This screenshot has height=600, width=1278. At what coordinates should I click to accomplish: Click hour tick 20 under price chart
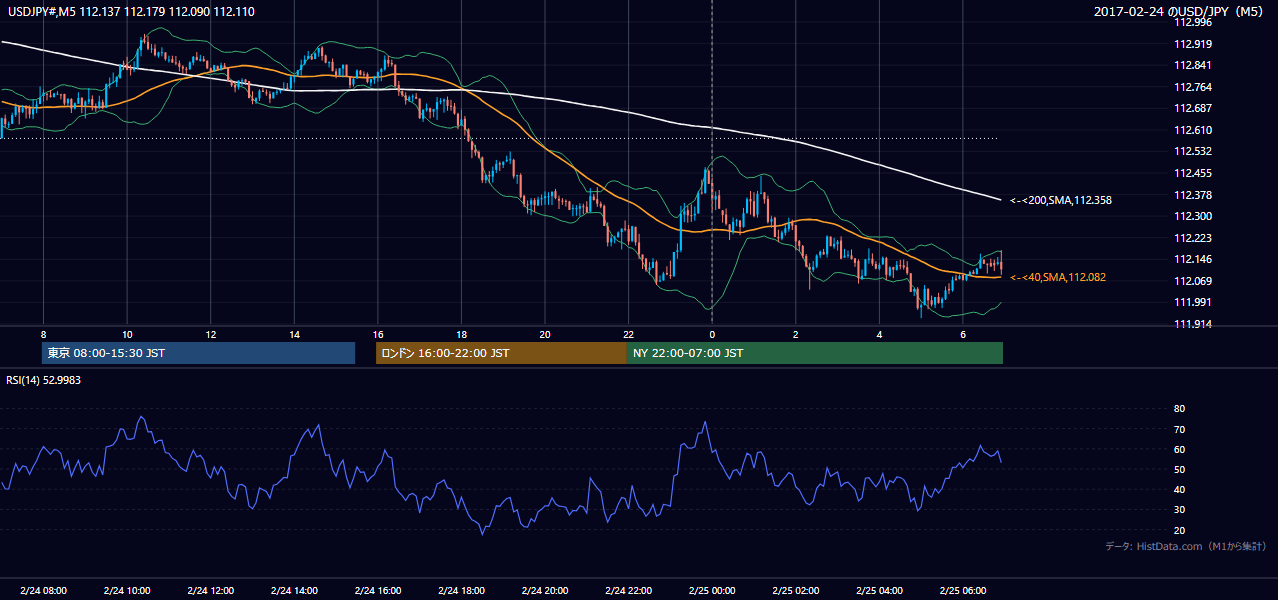click(544, 334)
